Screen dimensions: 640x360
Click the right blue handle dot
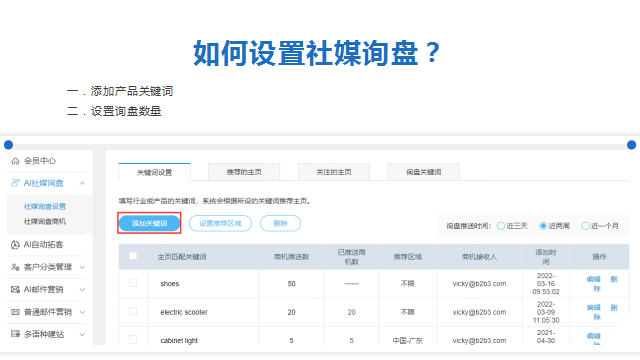tap(631, 145)
